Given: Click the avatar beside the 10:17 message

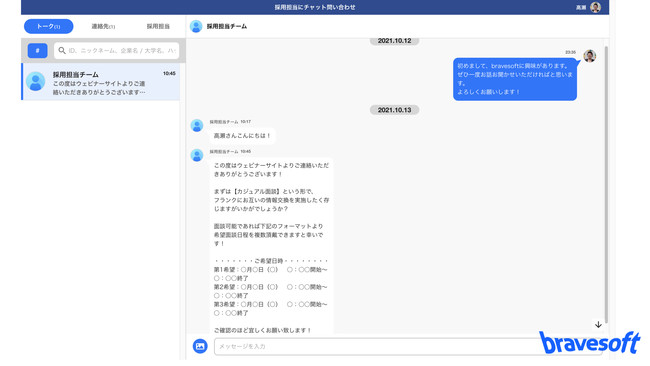Looking at the screenshot, I should click(196, 126).
